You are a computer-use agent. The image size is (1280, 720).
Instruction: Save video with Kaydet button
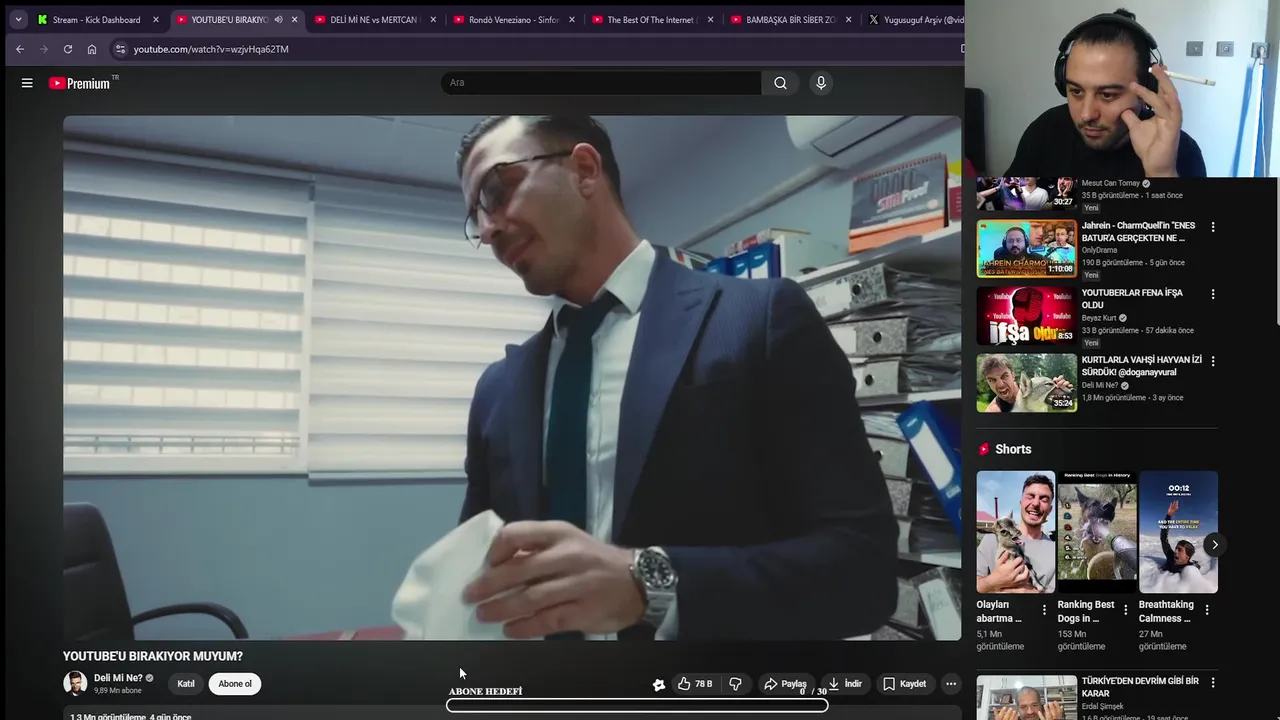tap(904, 684)
